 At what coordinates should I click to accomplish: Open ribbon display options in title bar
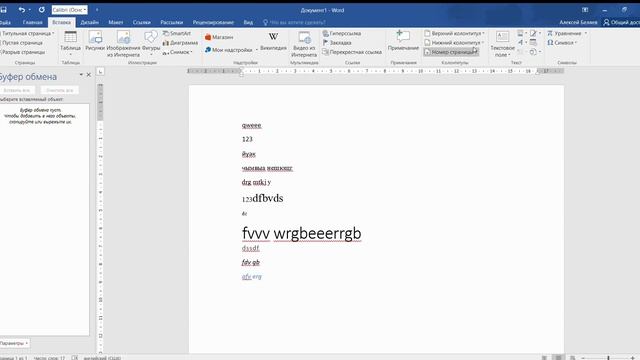(585, 10)
